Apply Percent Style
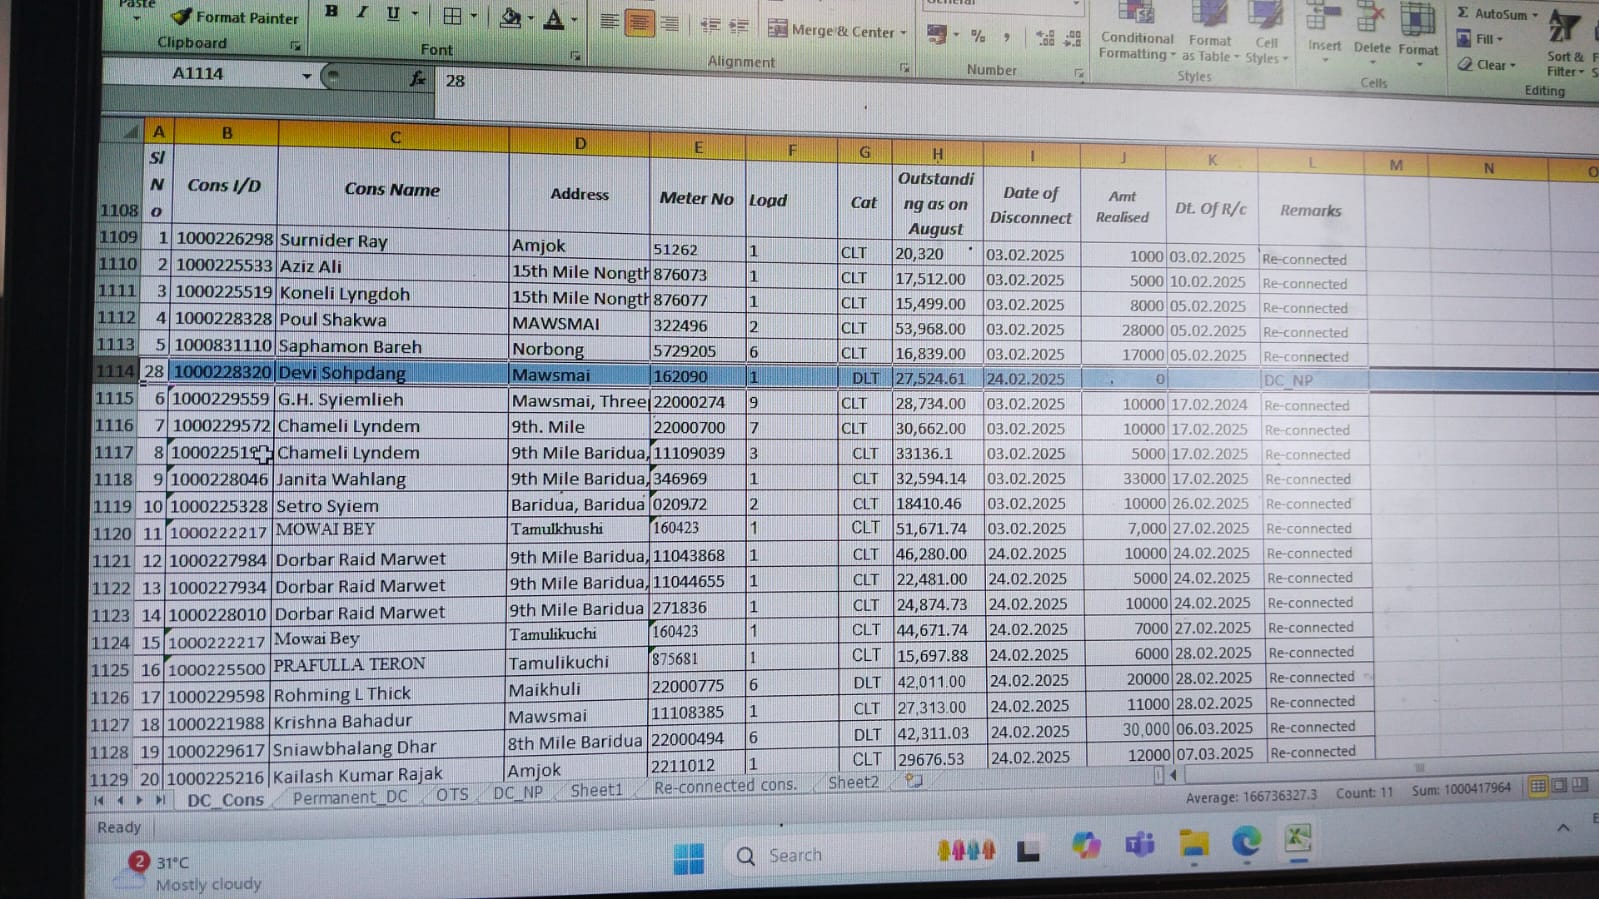This screenshot has height=899, width=1599. point(978,36)
